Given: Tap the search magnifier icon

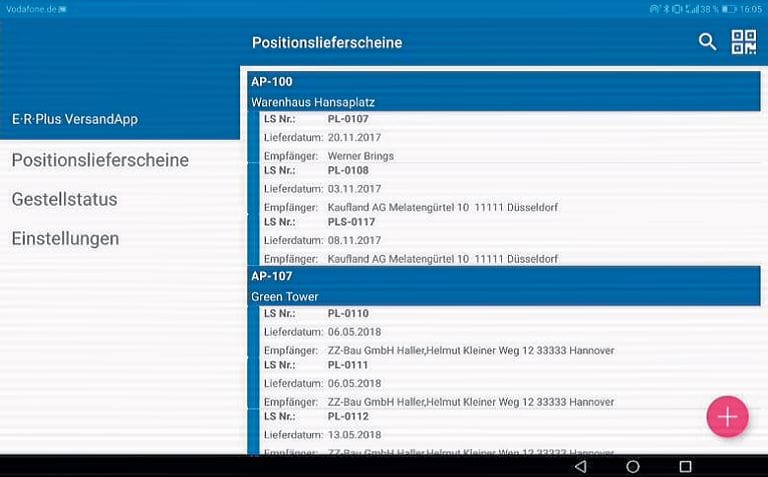Looking at the screenshot, I should click(707, 42).
